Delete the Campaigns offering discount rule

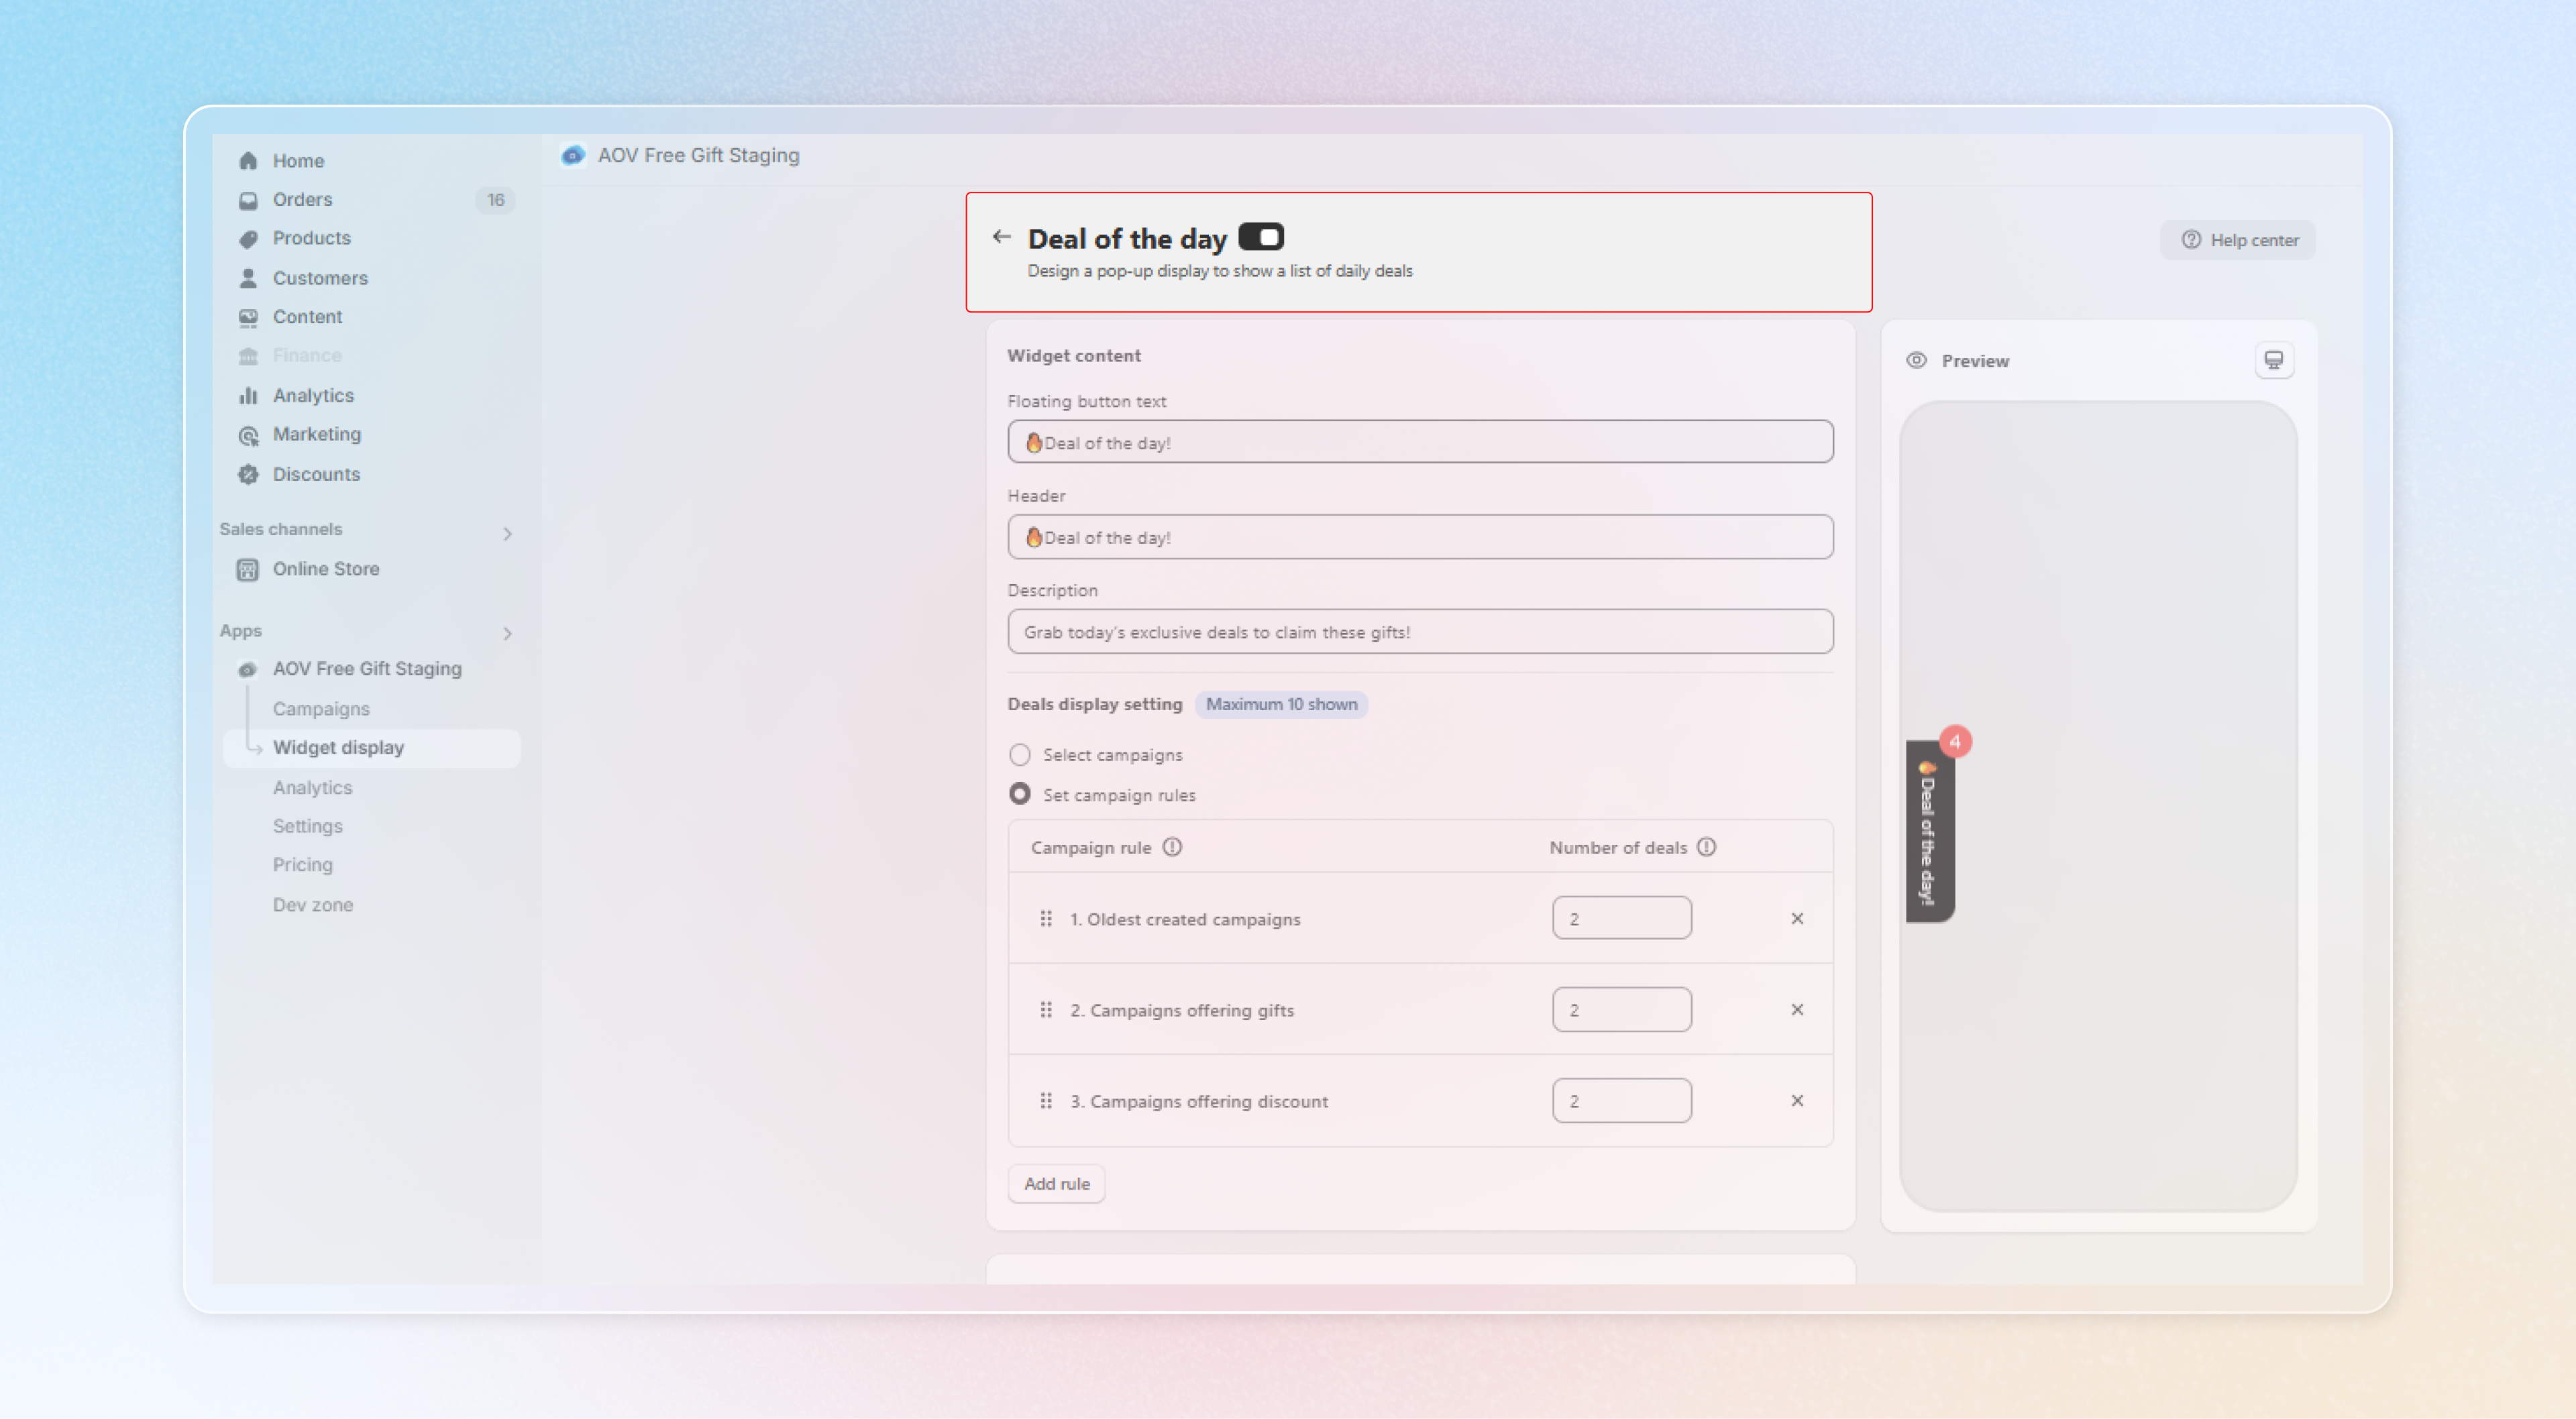[1796, 1100]
